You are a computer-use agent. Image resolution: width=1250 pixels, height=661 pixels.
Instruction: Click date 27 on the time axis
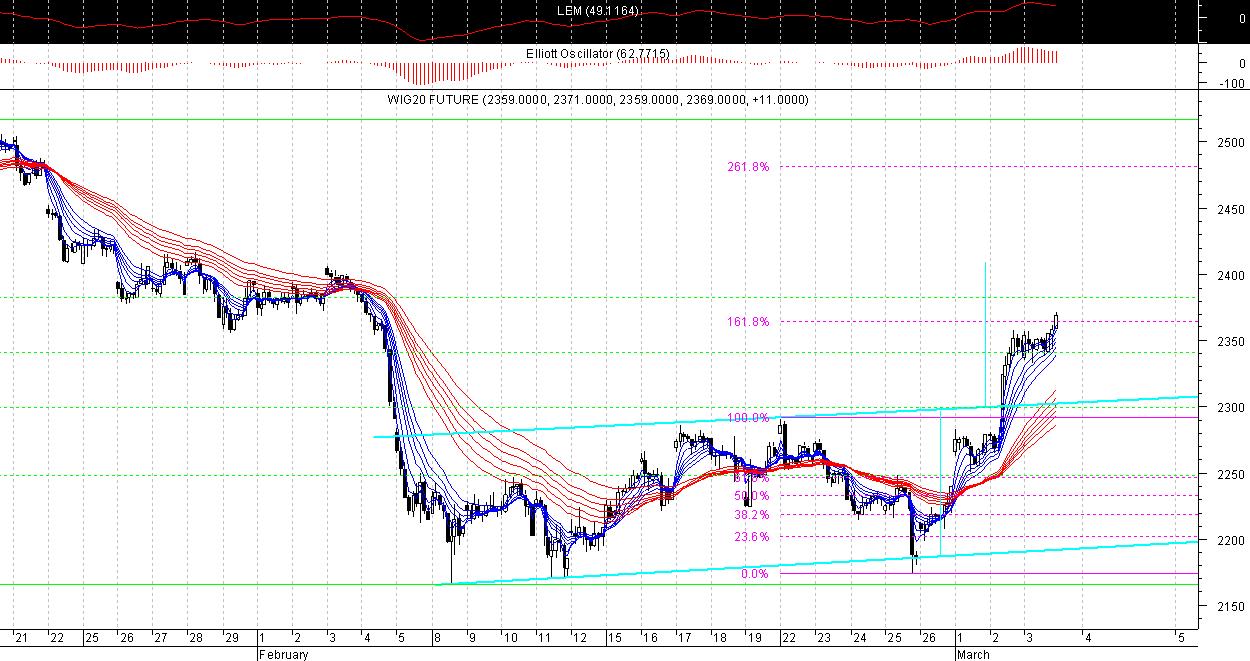click(x=161, y=638)
